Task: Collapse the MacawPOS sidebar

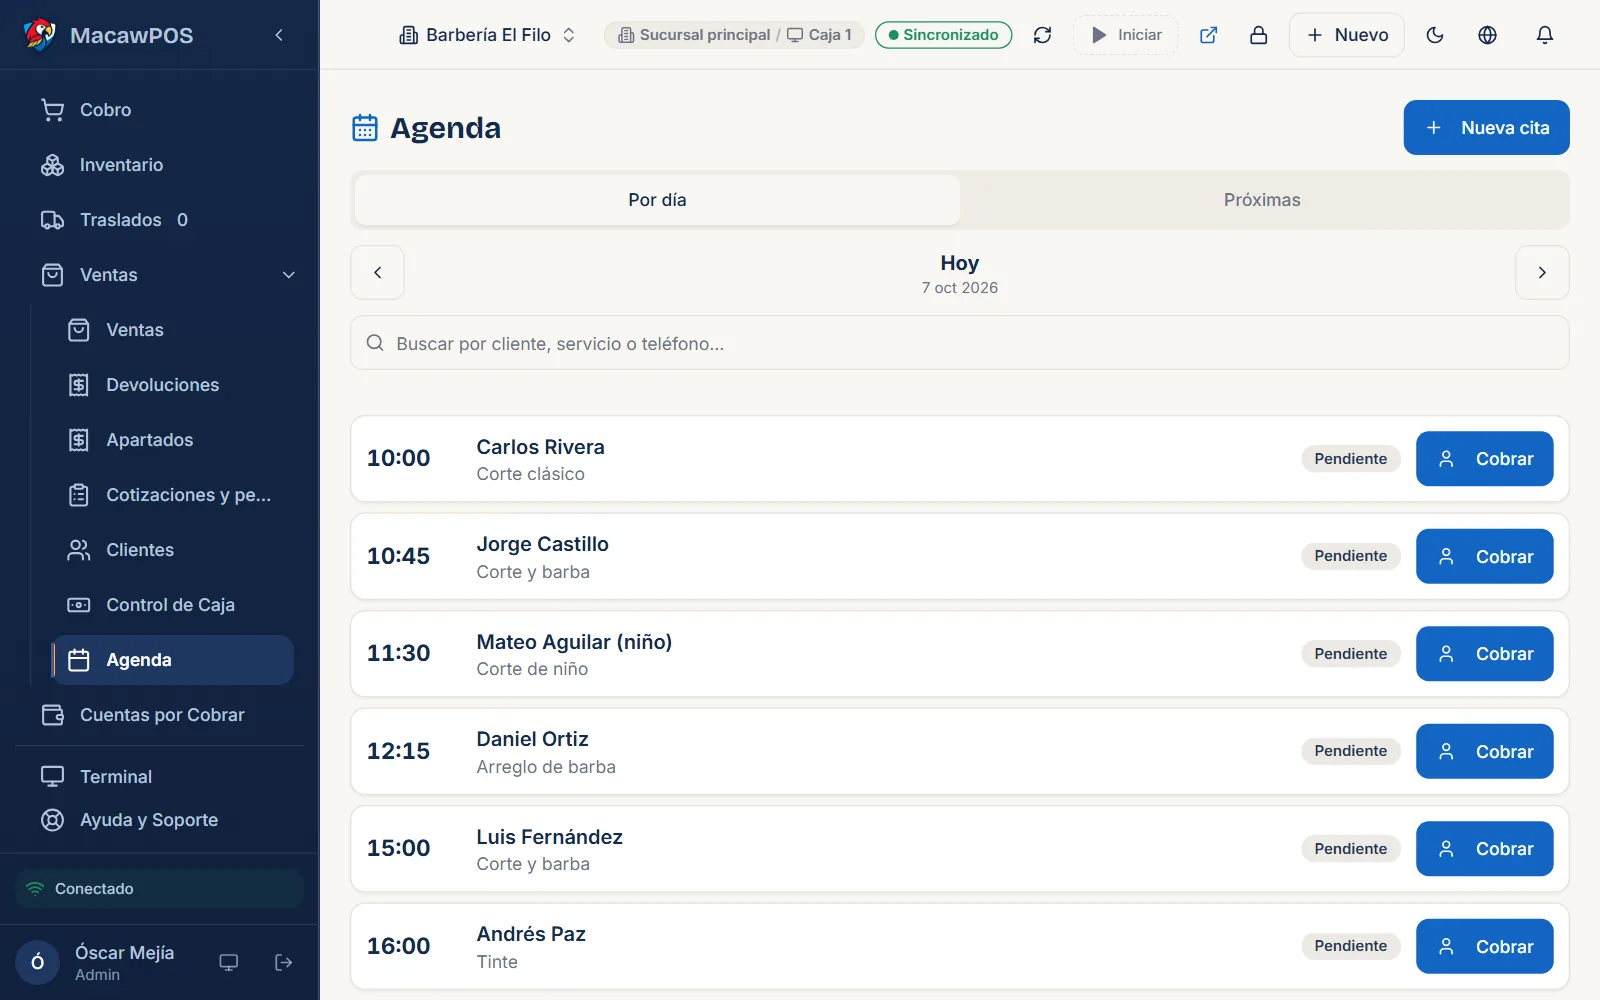Action: [279, 35]
